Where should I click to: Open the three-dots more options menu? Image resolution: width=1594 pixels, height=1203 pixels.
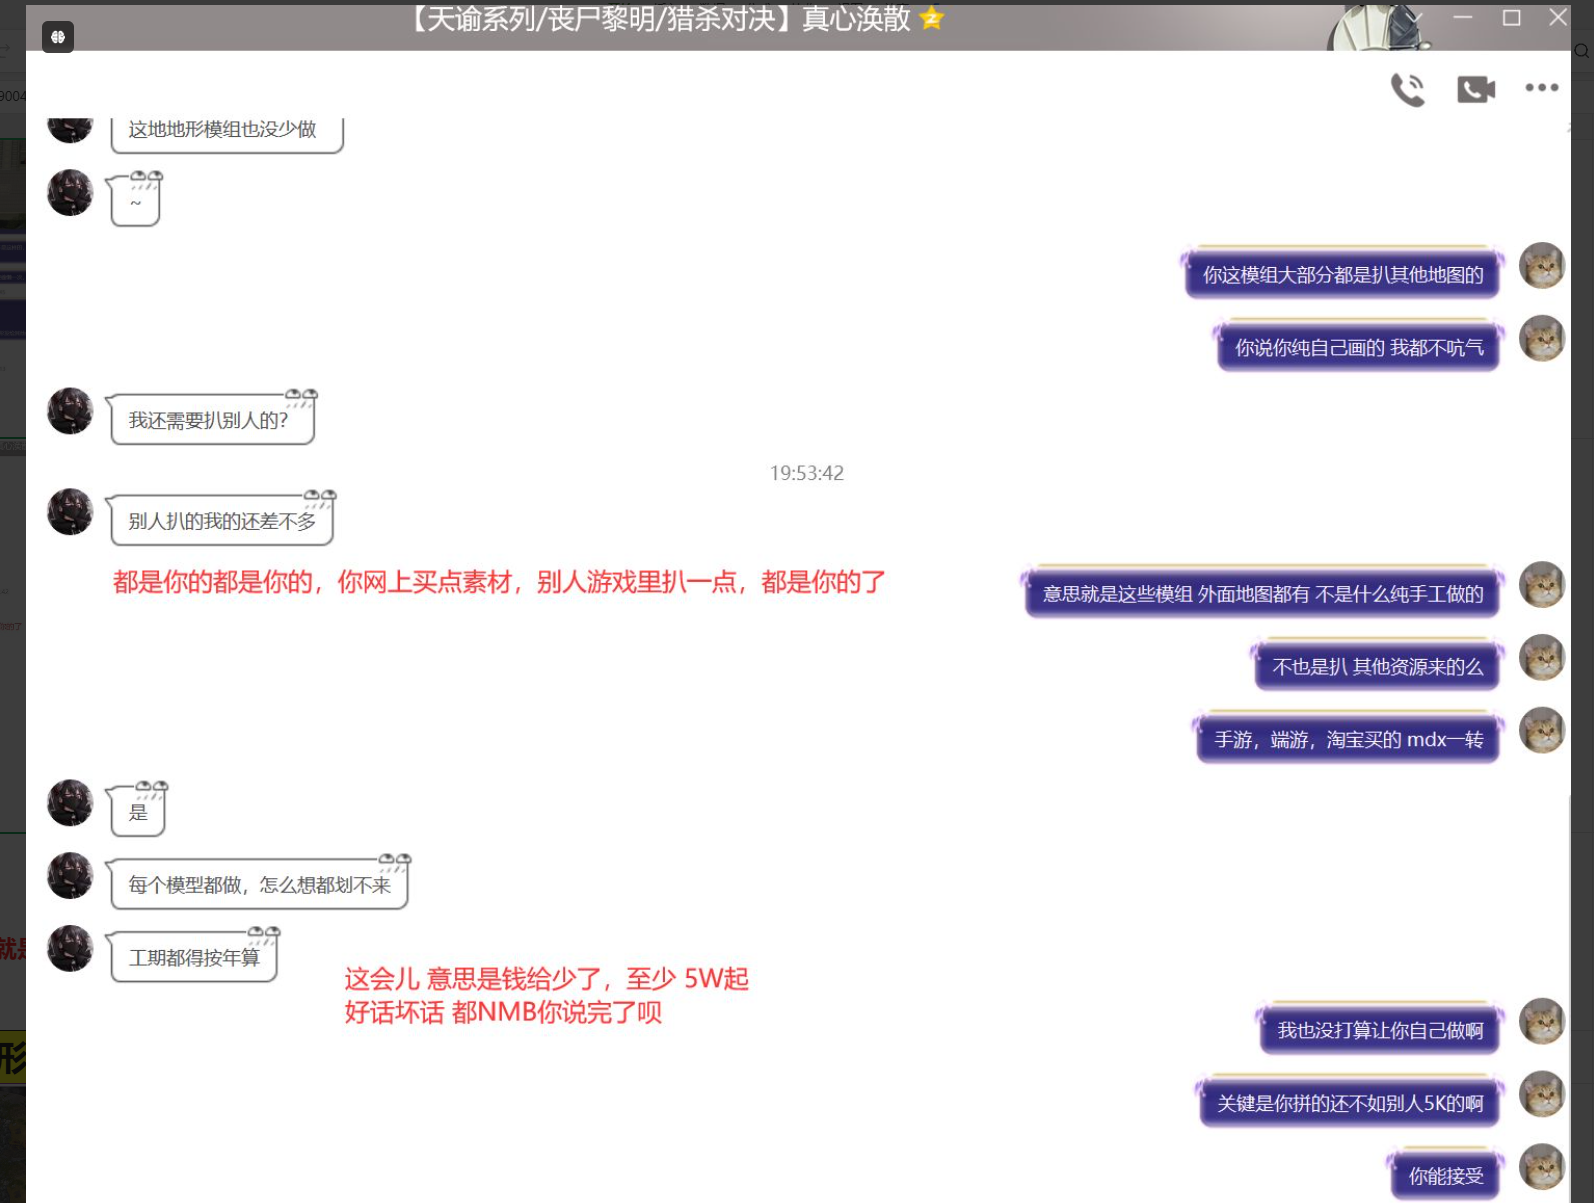point(1541,88)
